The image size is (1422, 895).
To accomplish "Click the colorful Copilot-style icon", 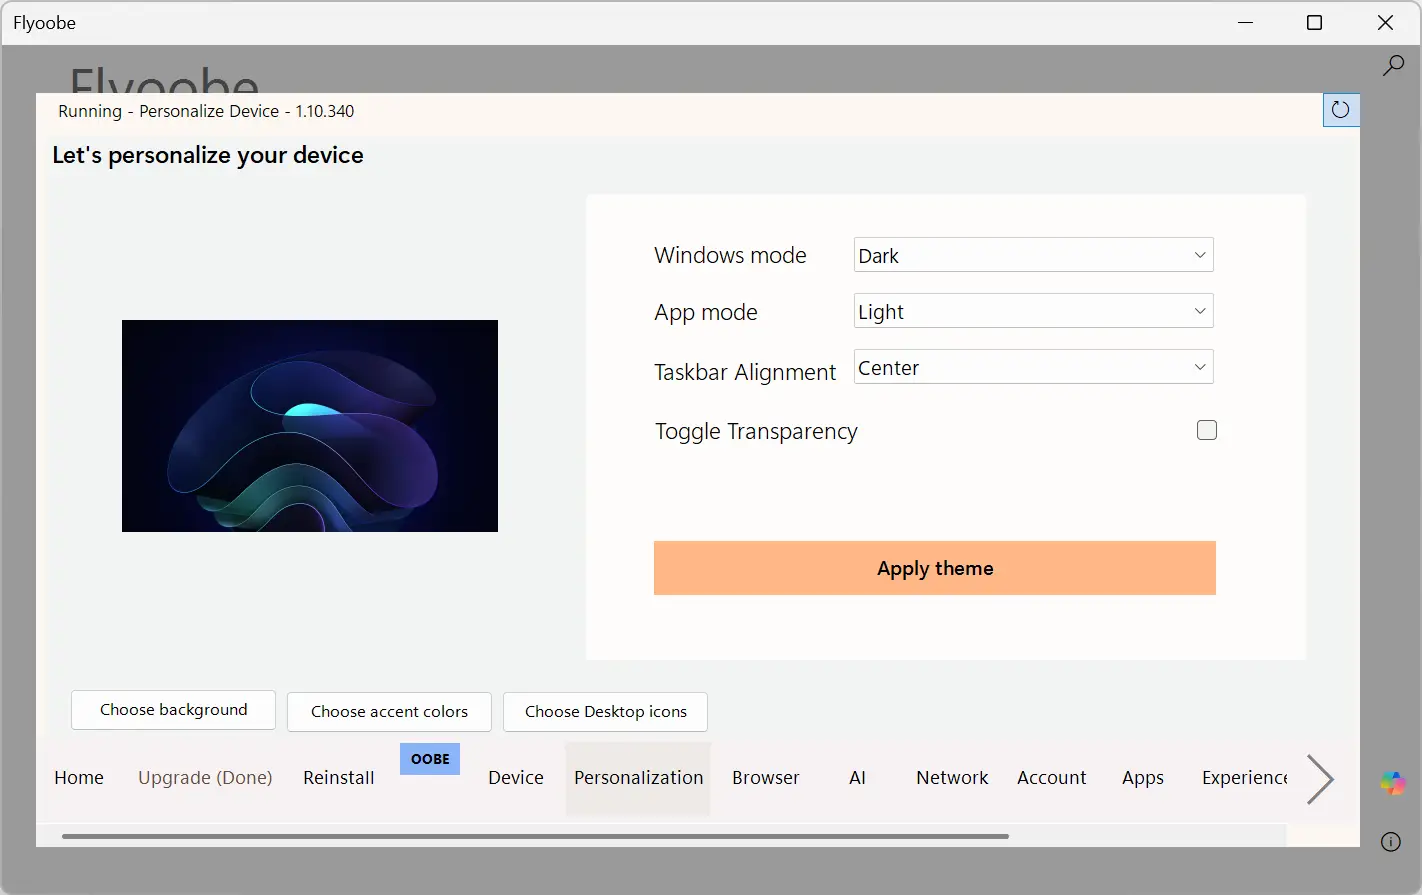I will (x=1392, y=783).
